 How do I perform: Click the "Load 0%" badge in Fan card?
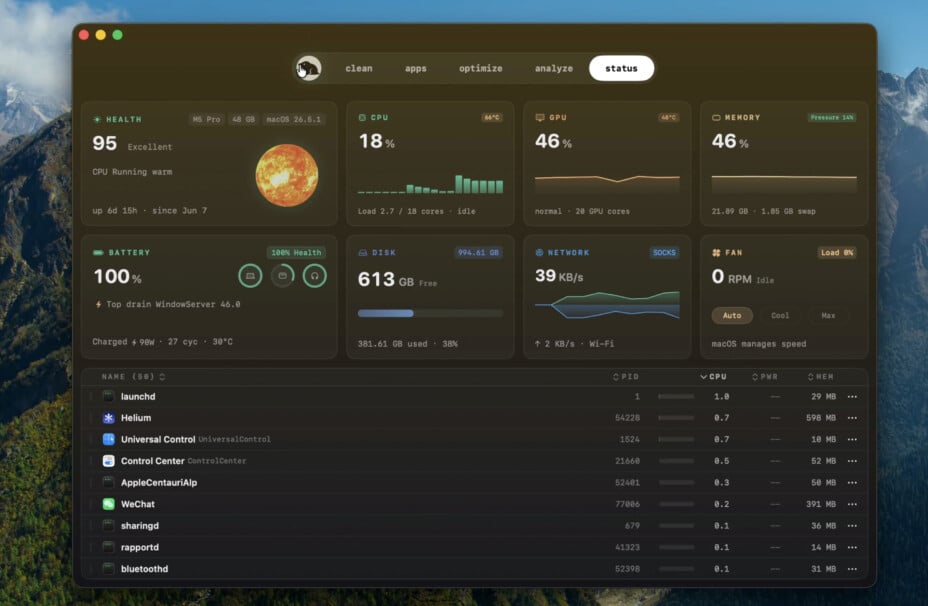pos(836,253)
